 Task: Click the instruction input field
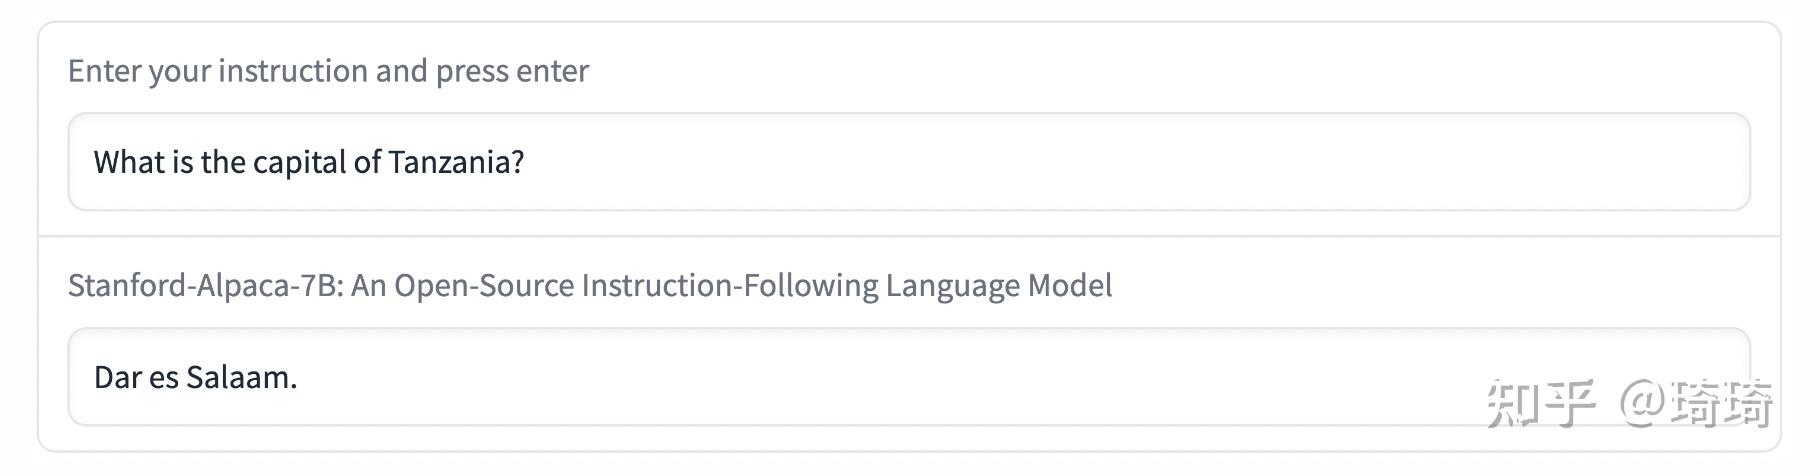pos(908,162)
